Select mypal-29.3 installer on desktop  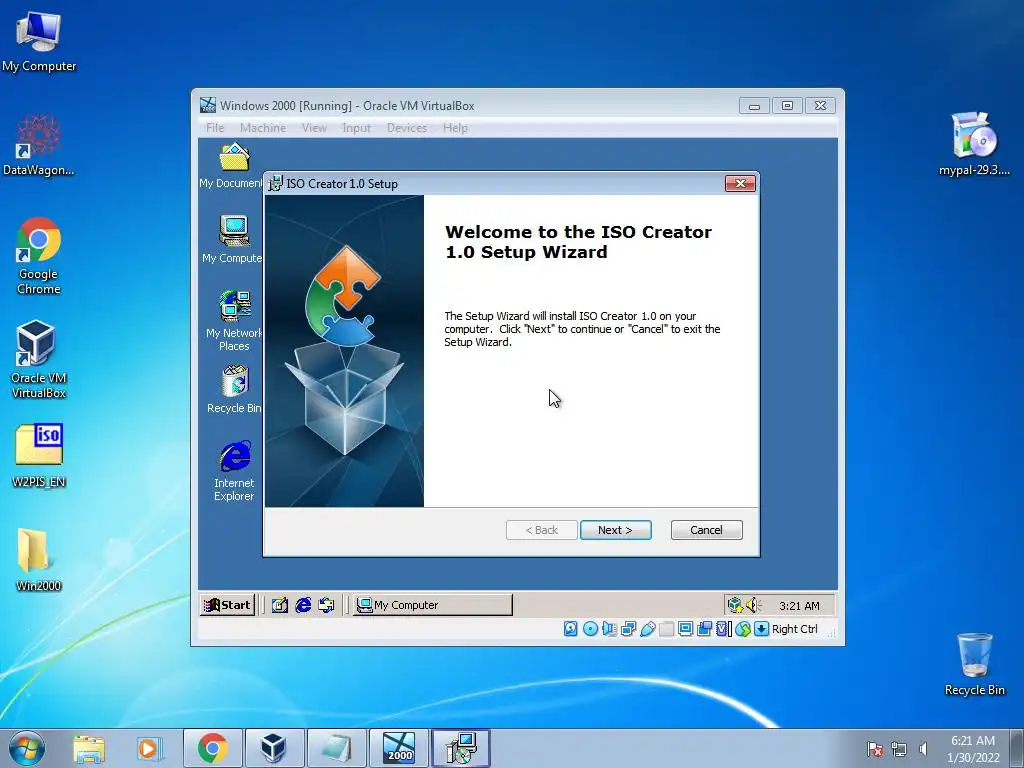974,144
